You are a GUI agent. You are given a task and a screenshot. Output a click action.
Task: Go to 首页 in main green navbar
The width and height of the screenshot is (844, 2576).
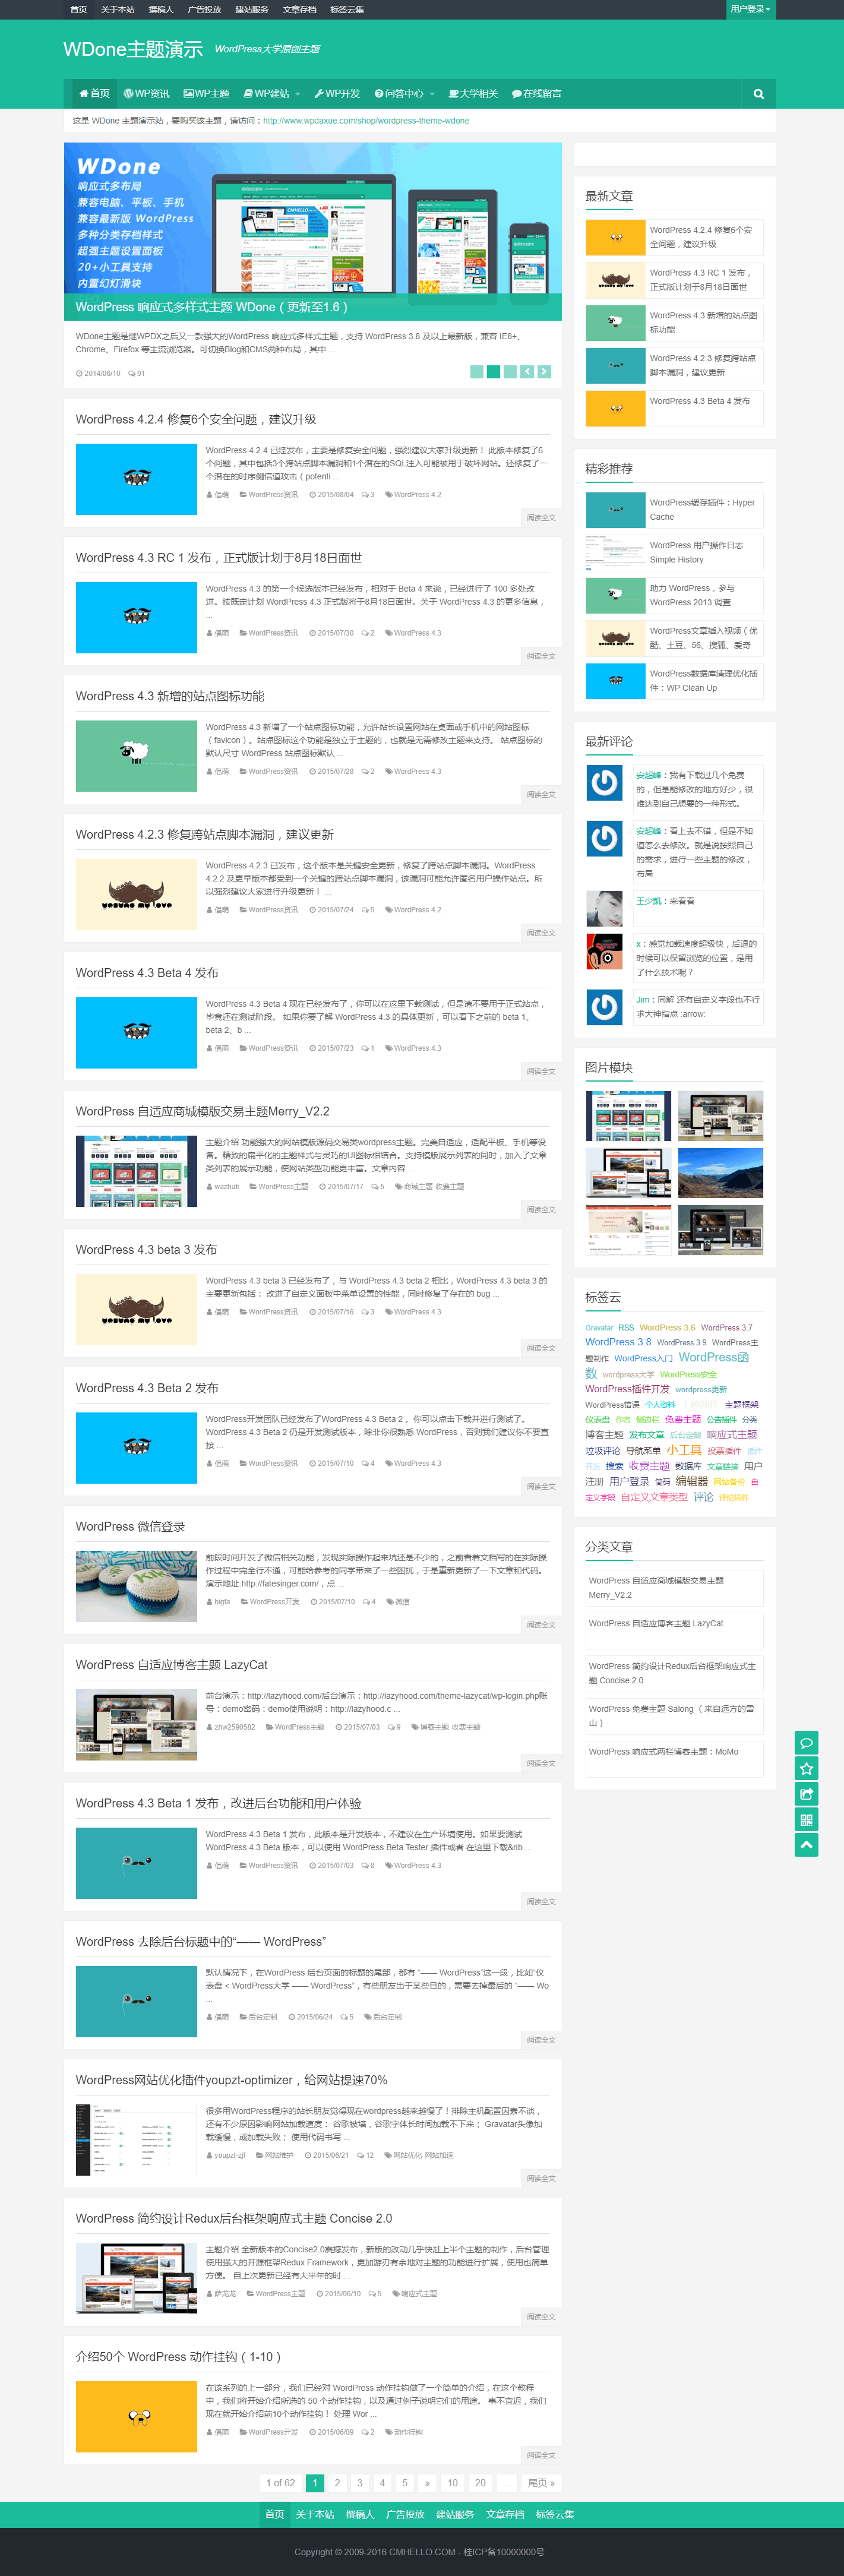(94, 94)
